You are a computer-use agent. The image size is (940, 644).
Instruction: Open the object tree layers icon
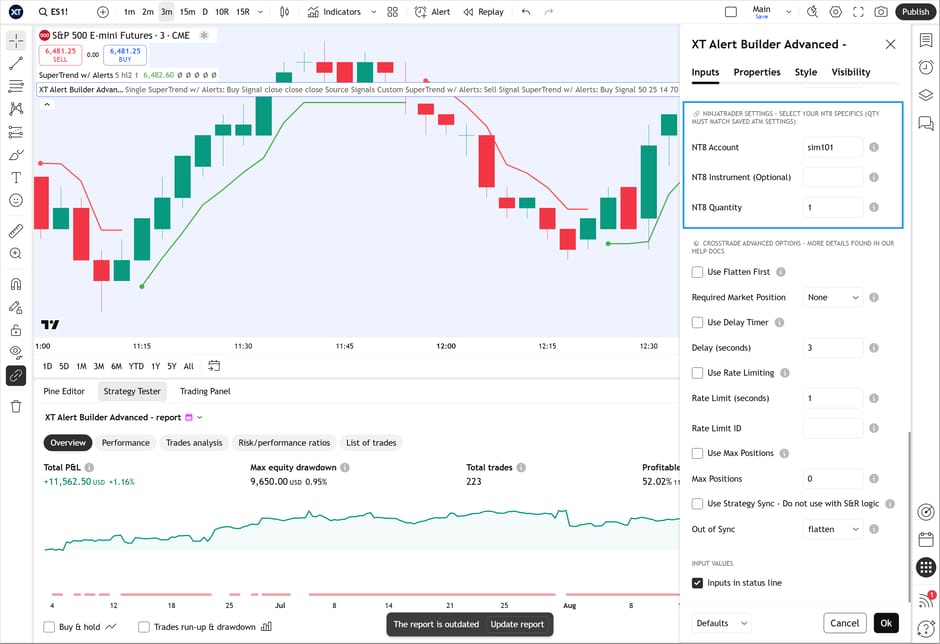926,95
